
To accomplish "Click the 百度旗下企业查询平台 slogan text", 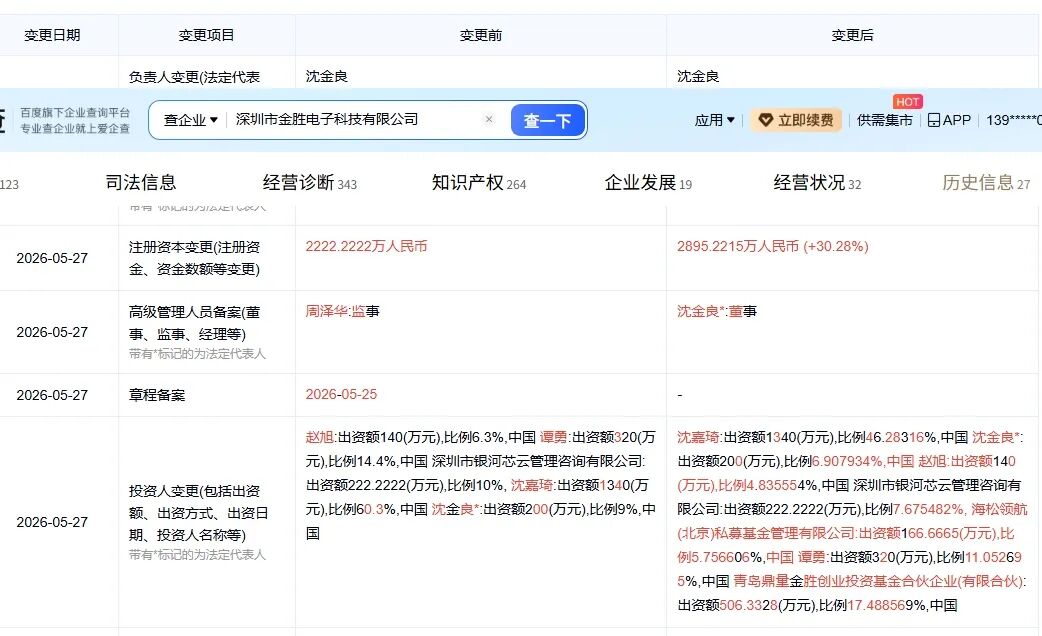I will pyautogui.click(x=75, y=112).
